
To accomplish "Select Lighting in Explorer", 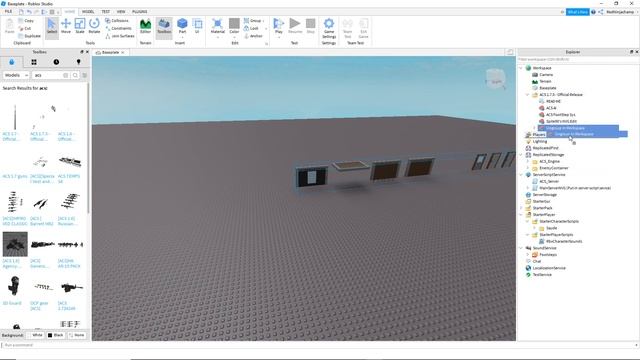I will (x=540, y=142).
